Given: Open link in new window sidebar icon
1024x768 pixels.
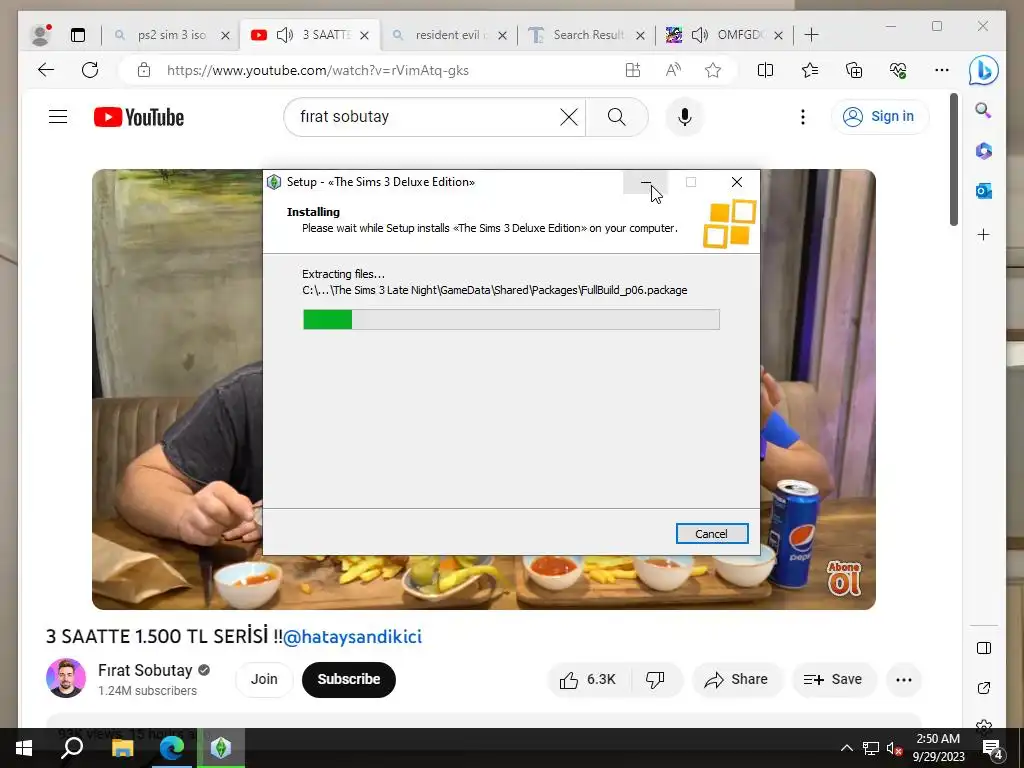Looking at the screenshot, I should tap(984, 688).
